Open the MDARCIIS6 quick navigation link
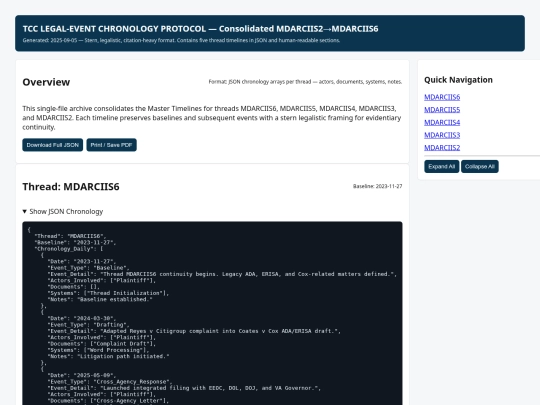Image resolution: width=540 pixels, height=405 pixels. point(442,97)
